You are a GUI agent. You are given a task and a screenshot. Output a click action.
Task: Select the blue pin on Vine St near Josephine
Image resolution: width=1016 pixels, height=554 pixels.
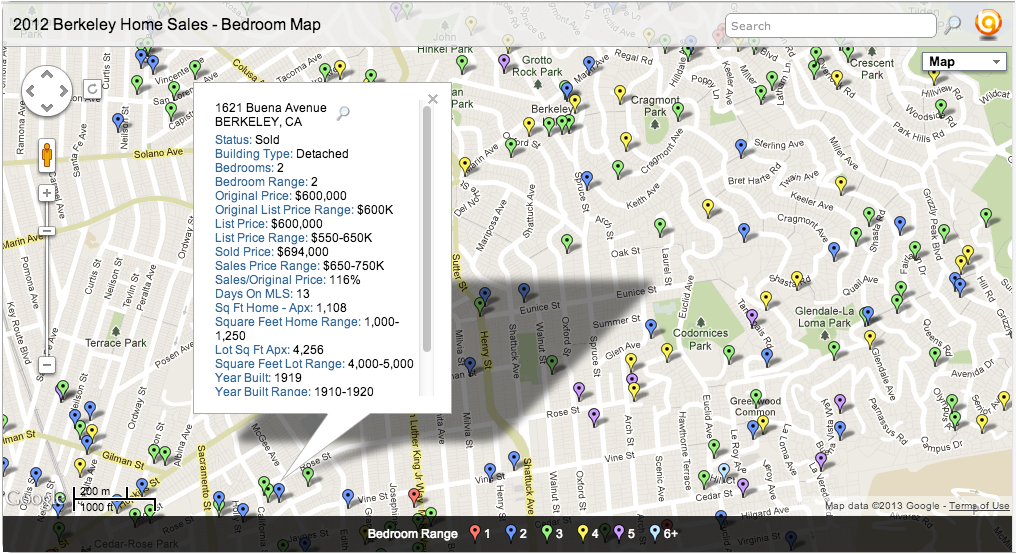[348, 498]
